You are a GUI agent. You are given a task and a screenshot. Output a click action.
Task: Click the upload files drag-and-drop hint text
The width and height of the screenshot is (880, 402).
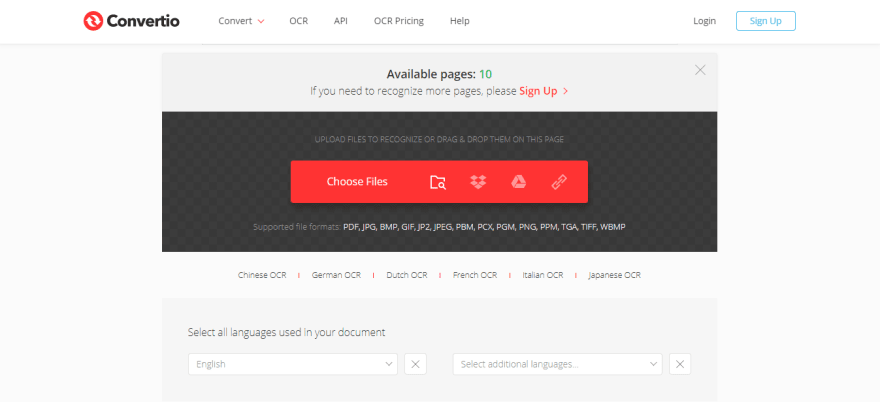point(439,139)
